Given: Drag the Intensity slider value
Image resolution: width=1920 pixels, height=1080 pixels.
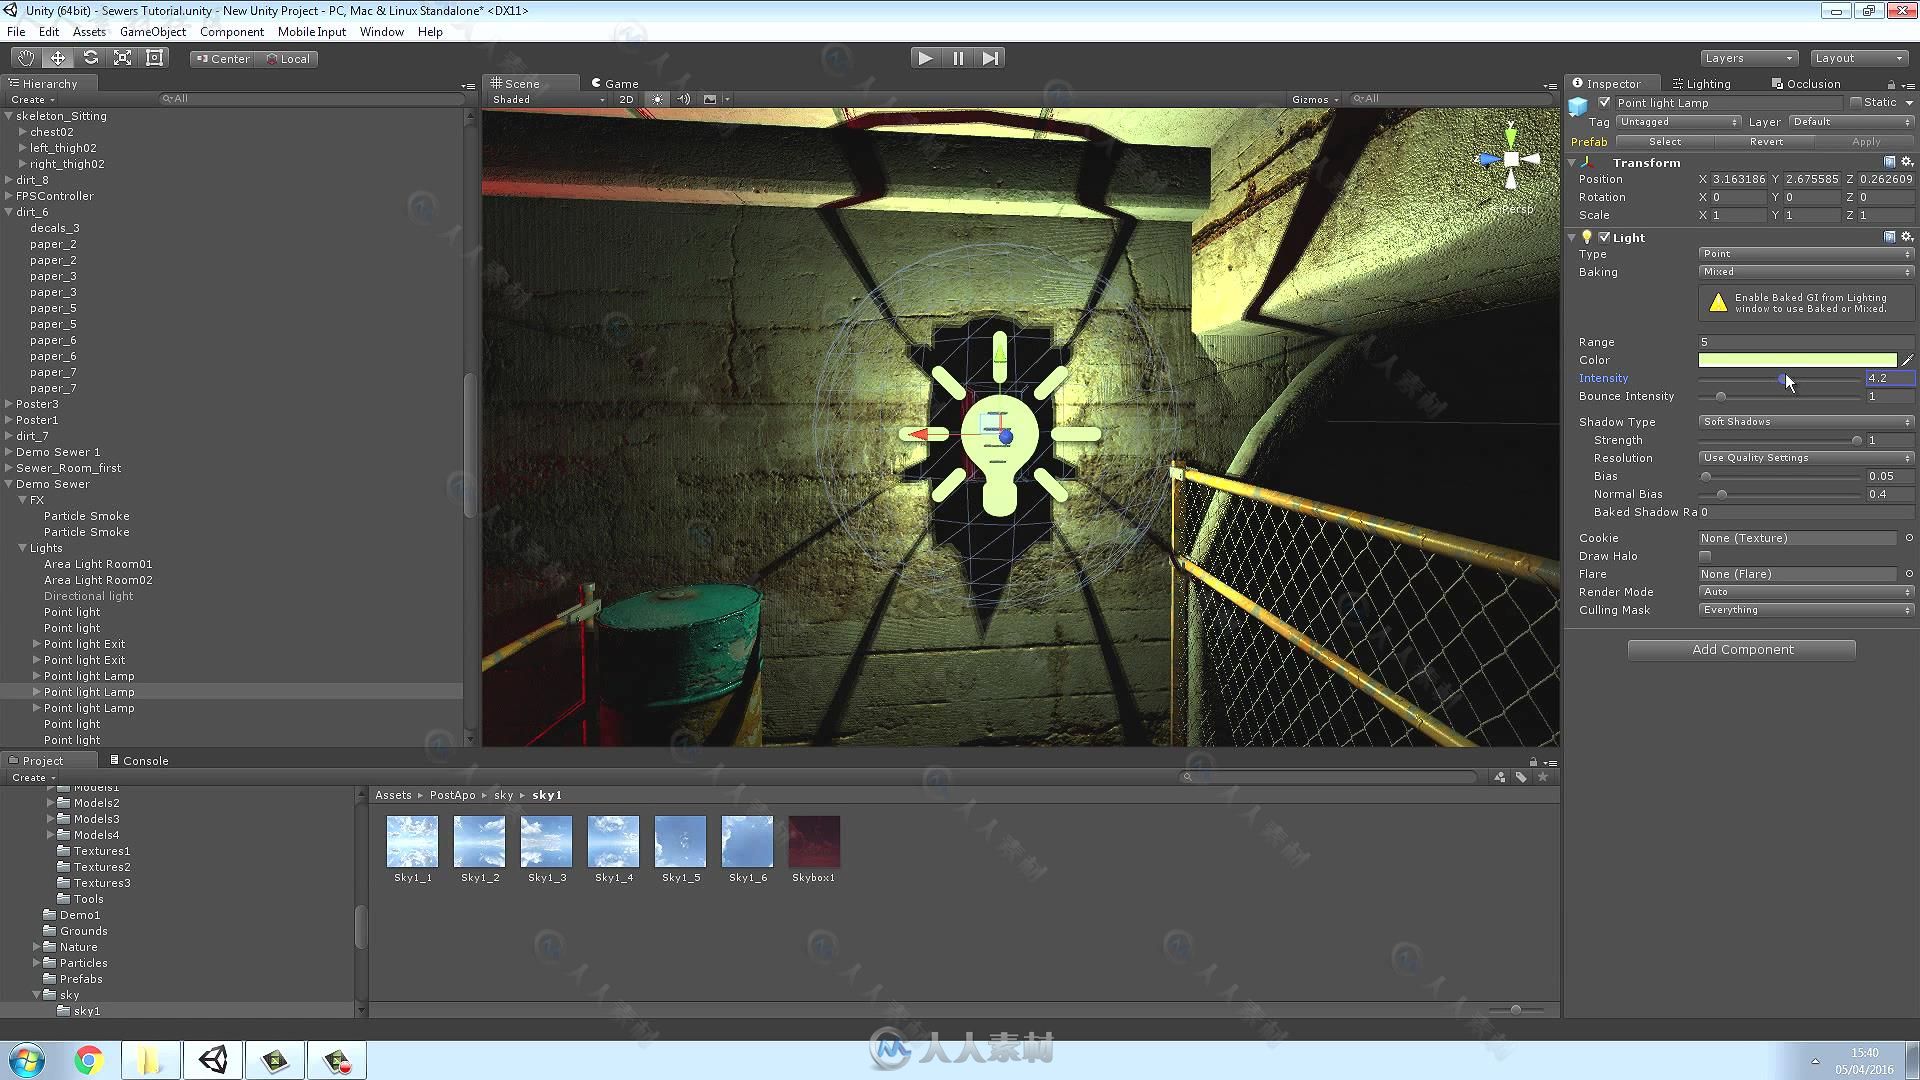Looking at the screenshot, I should coord(1782,378).
